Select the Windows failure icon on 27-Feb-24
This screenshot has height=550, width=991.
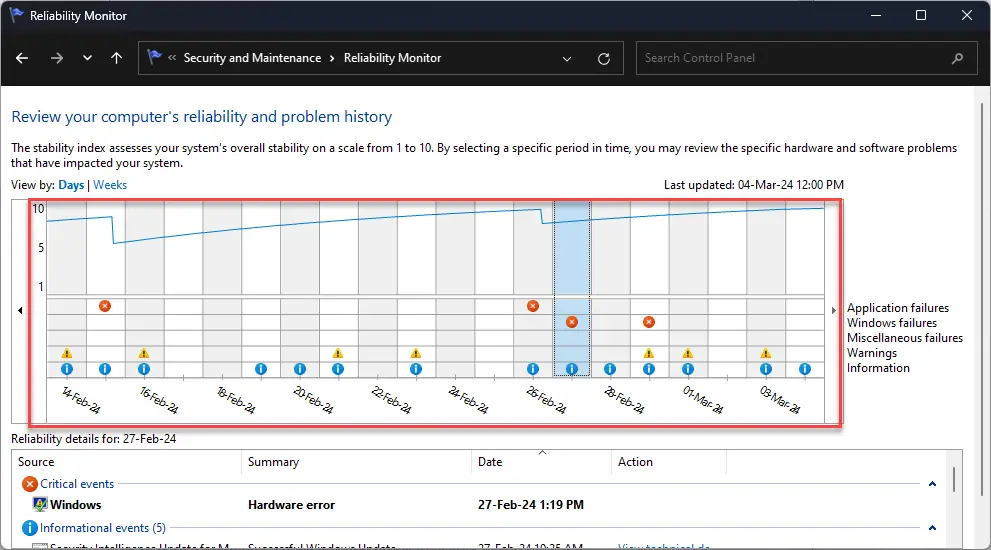pyautogui.click(x=571, y=322)
